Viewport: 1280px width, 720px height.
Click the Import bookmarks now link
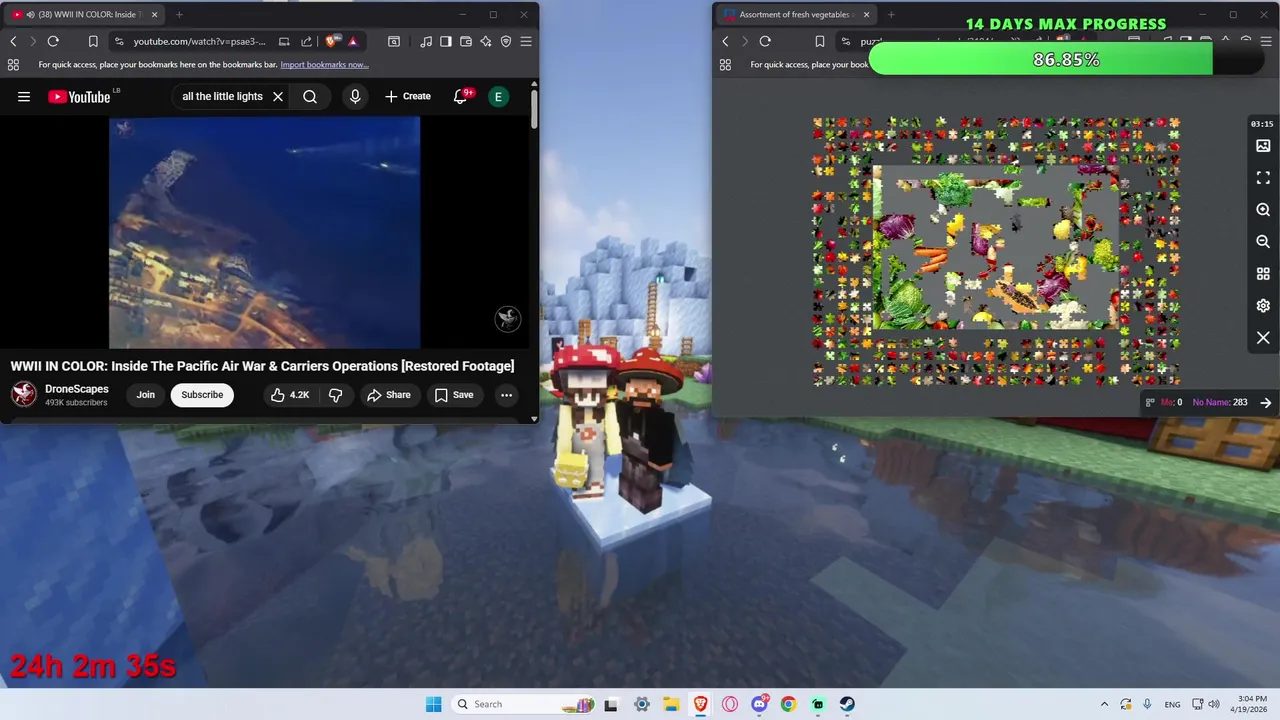[324, 64]
